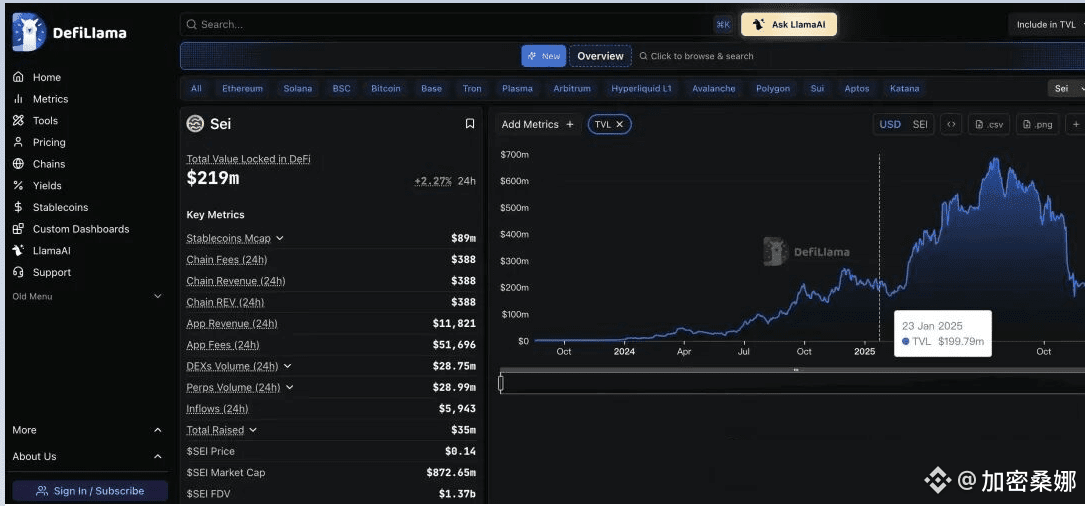Open Custom Dashboards icon
This screenshot has height=506, width=1085.
pyautogui.click(x=19, y=229)
